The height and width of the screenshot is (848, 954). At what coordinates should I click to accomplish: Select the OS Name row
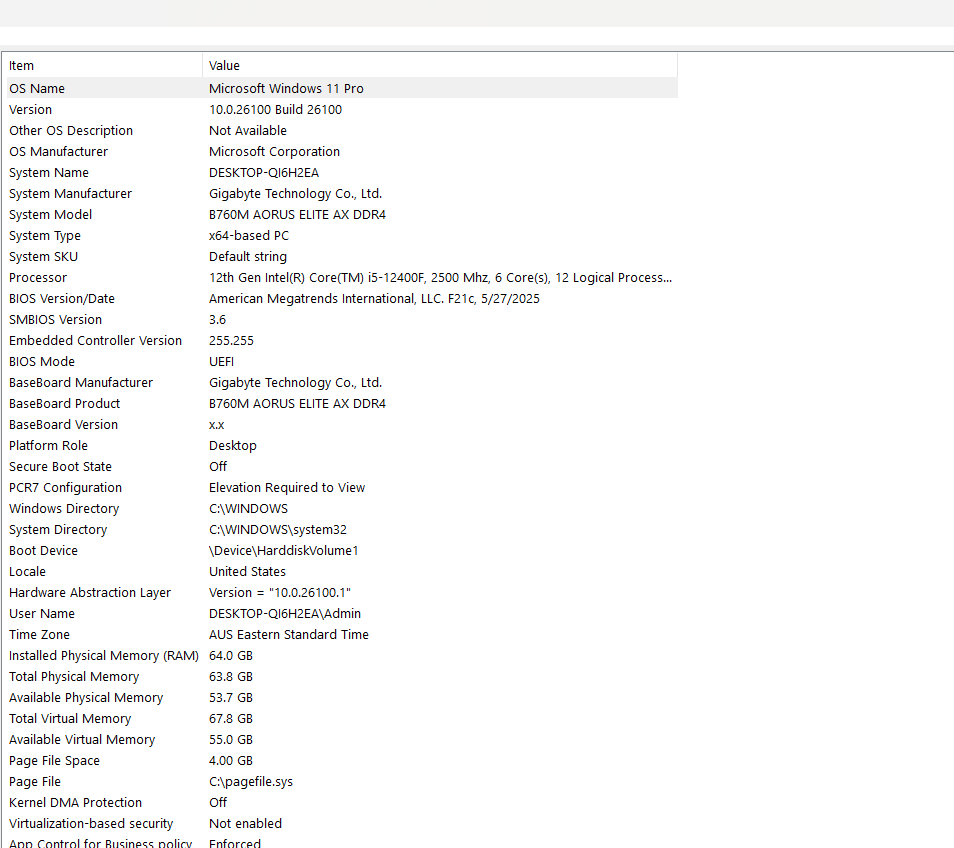coord(342,88)
